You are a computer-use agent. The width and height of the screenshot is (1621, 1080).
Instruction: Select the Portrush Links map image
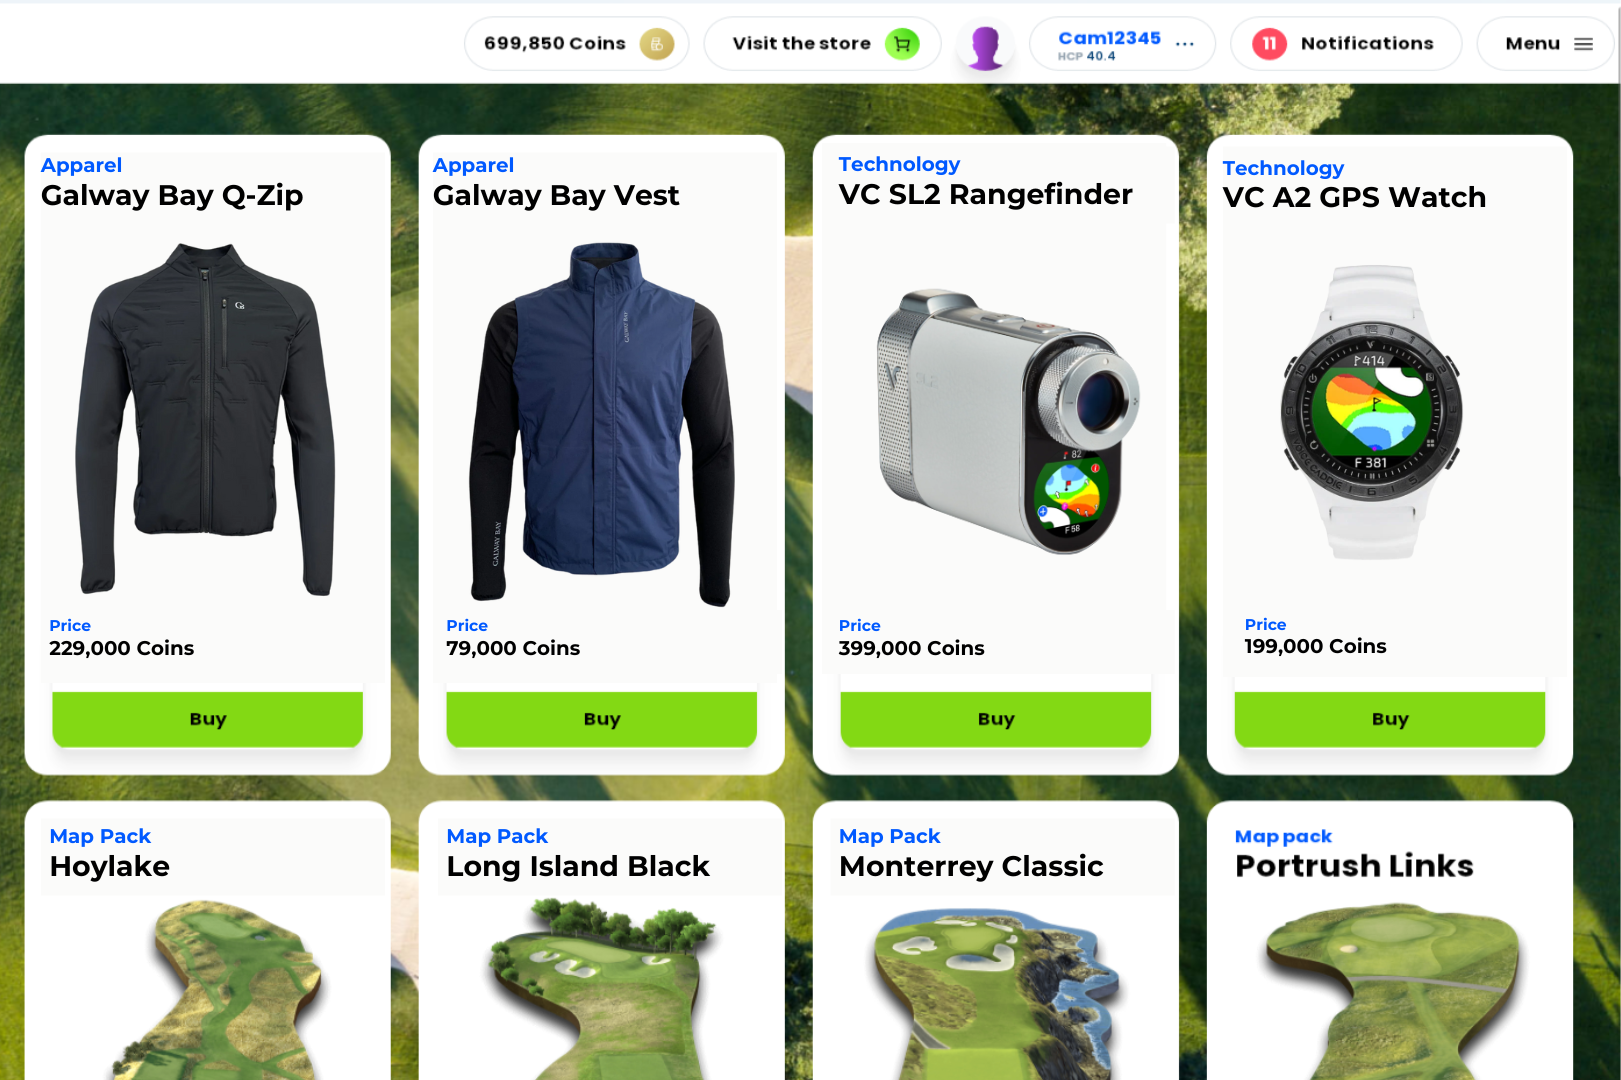[1392, 991]
